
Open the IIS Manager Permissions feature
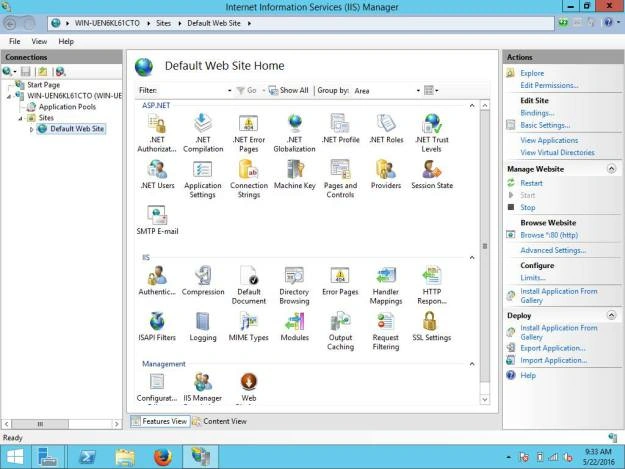(x=203, y=387)
